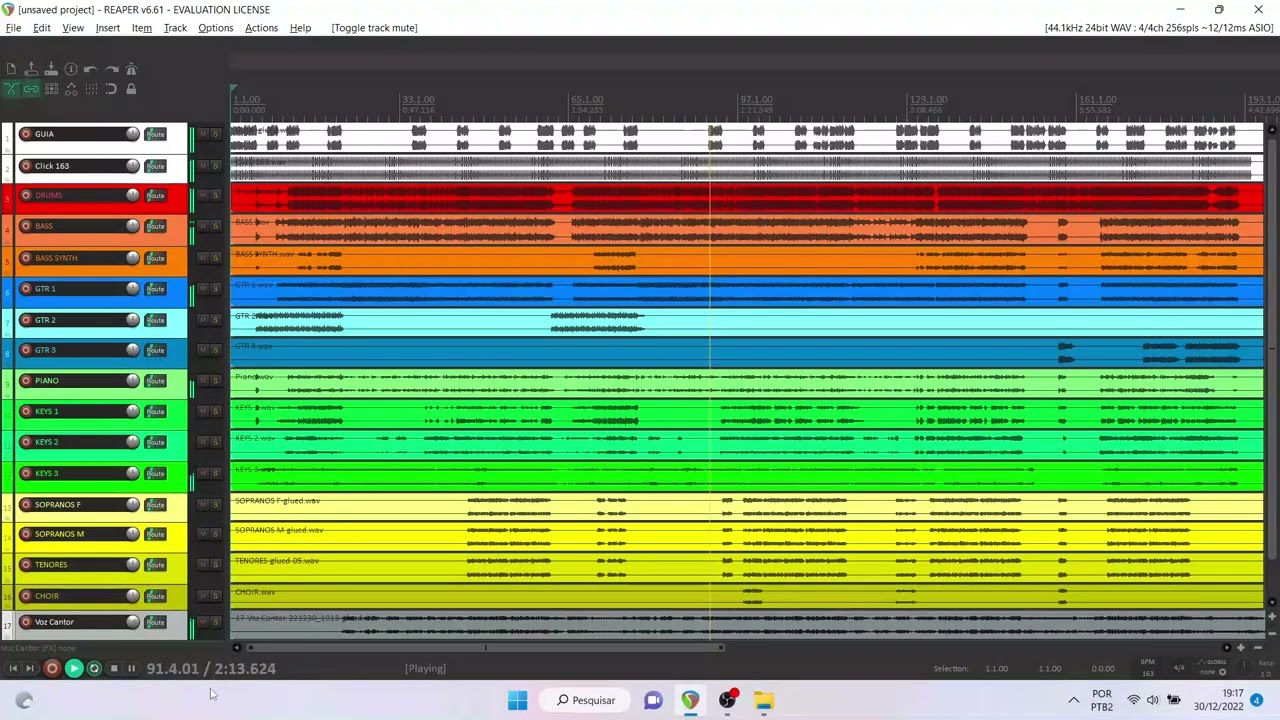Toggle item grouping chain-link icon

click(31, 89)
